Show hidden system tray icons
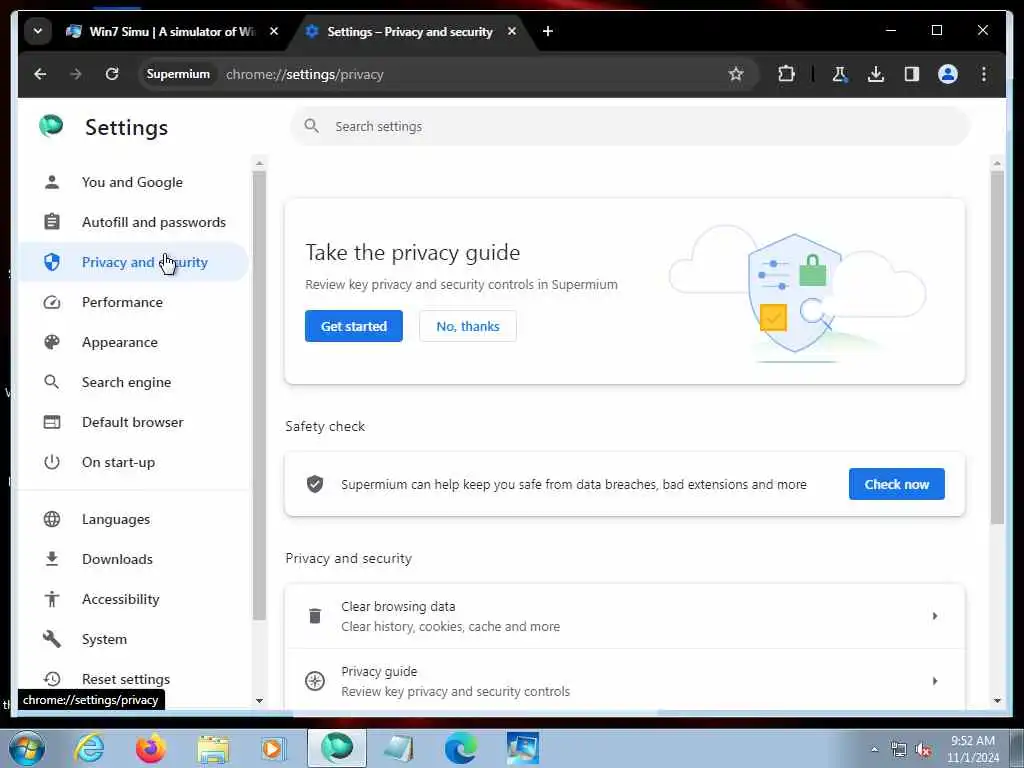This screenshot has height=768, width=1024. [x=874, y=750]
